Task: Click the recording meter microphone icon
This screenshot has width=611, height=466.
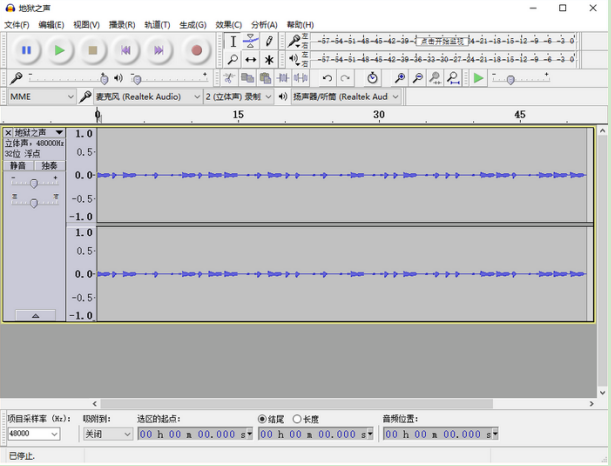Action: coord(293,41)
